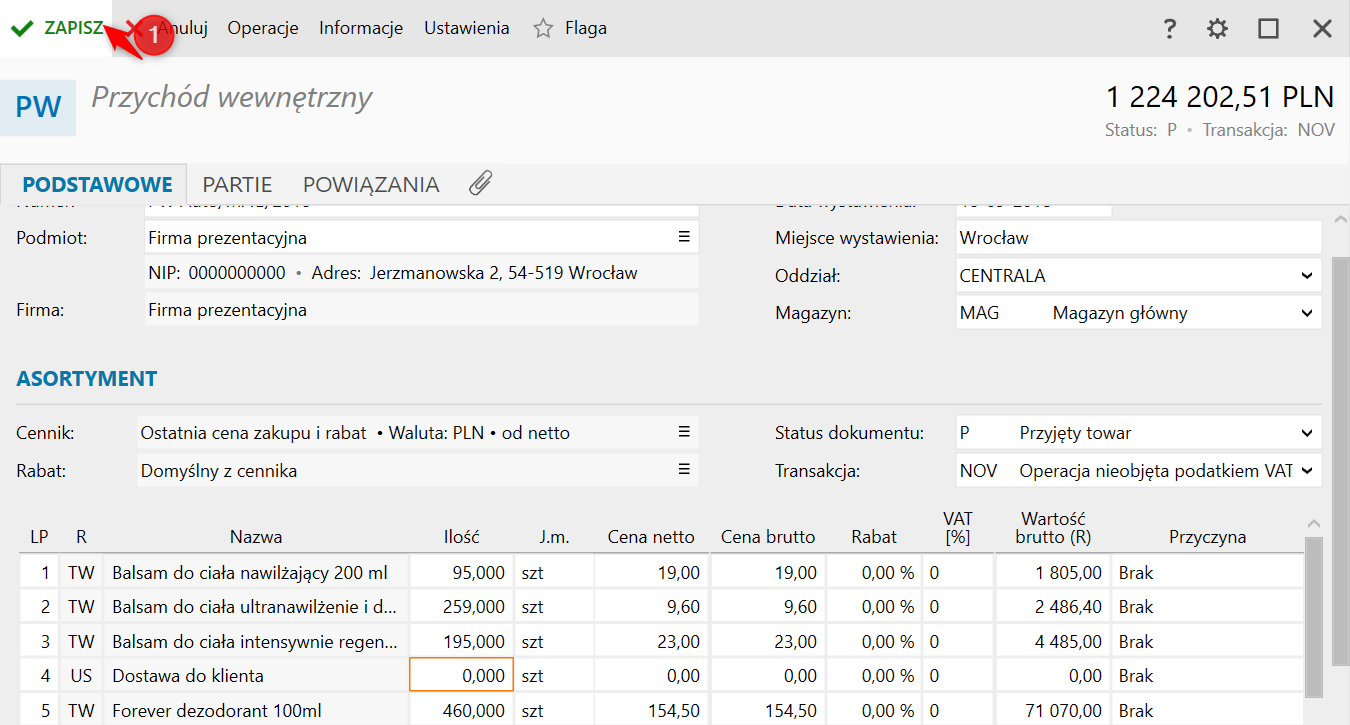Expand the Status dokumentu dropdown

[x=1306, y=433]
